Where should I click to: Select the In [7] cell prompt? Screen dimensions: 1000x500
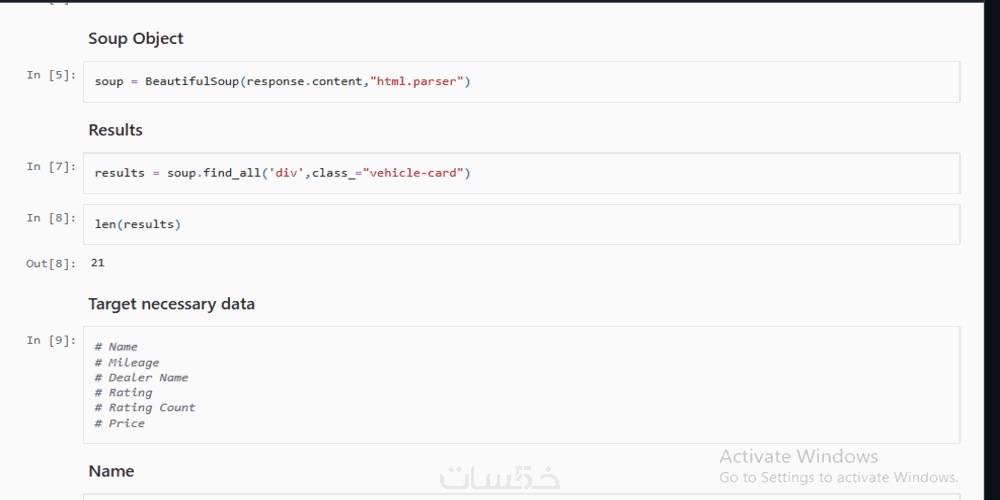click(50, 167)
